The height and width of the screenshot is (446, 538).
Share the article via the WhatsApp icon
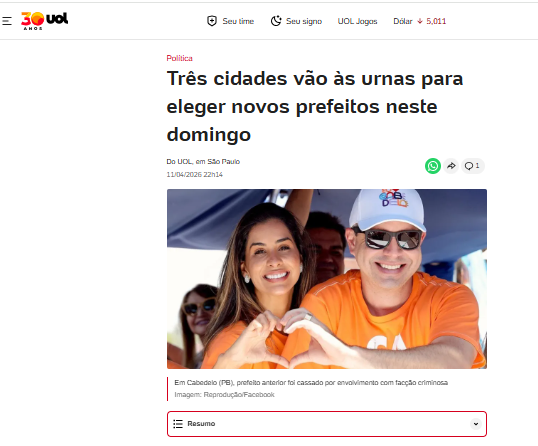point(433,166)
